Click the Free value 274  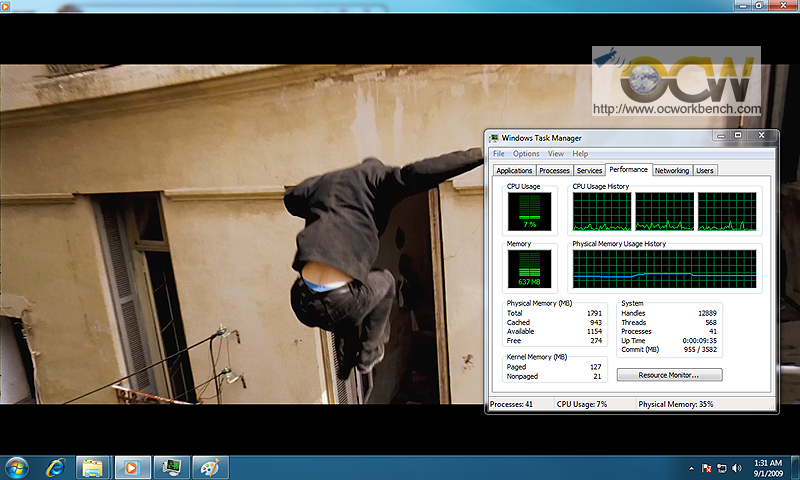pyautogui.click(x=596, y=340)
